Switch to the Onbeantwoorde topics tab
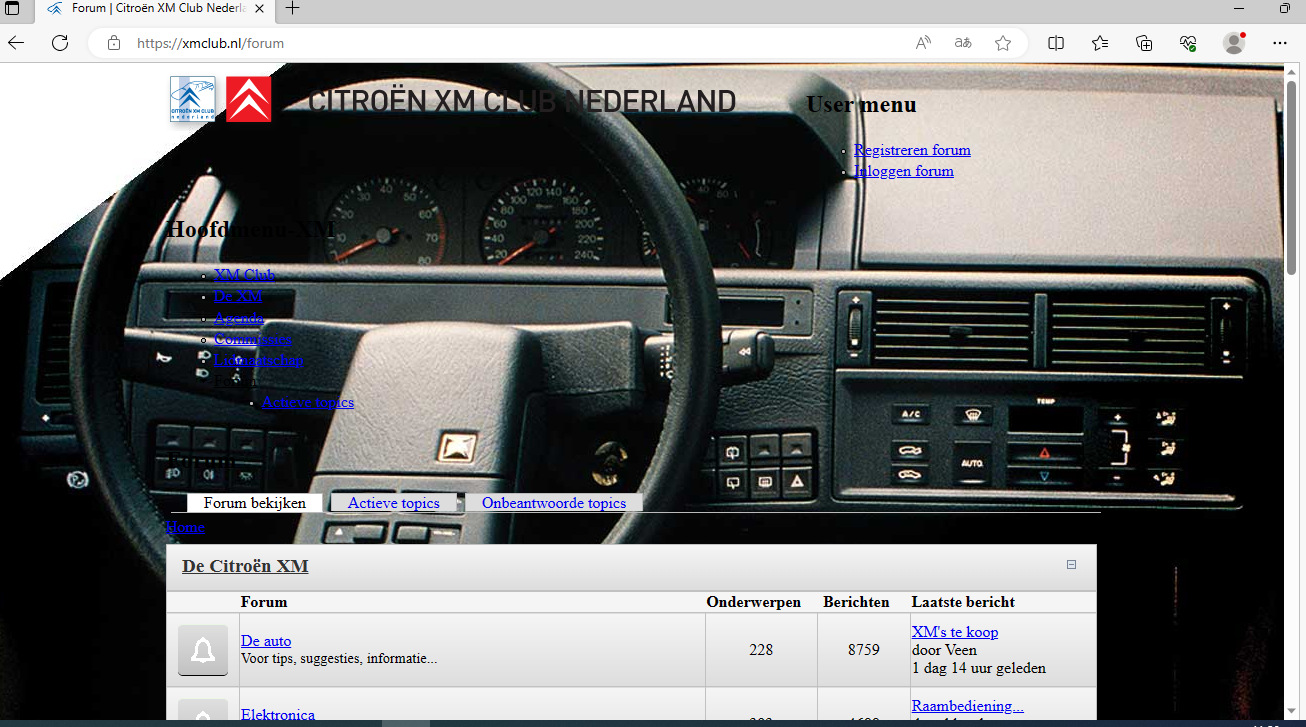1306x727 pixels. point(554,503)
